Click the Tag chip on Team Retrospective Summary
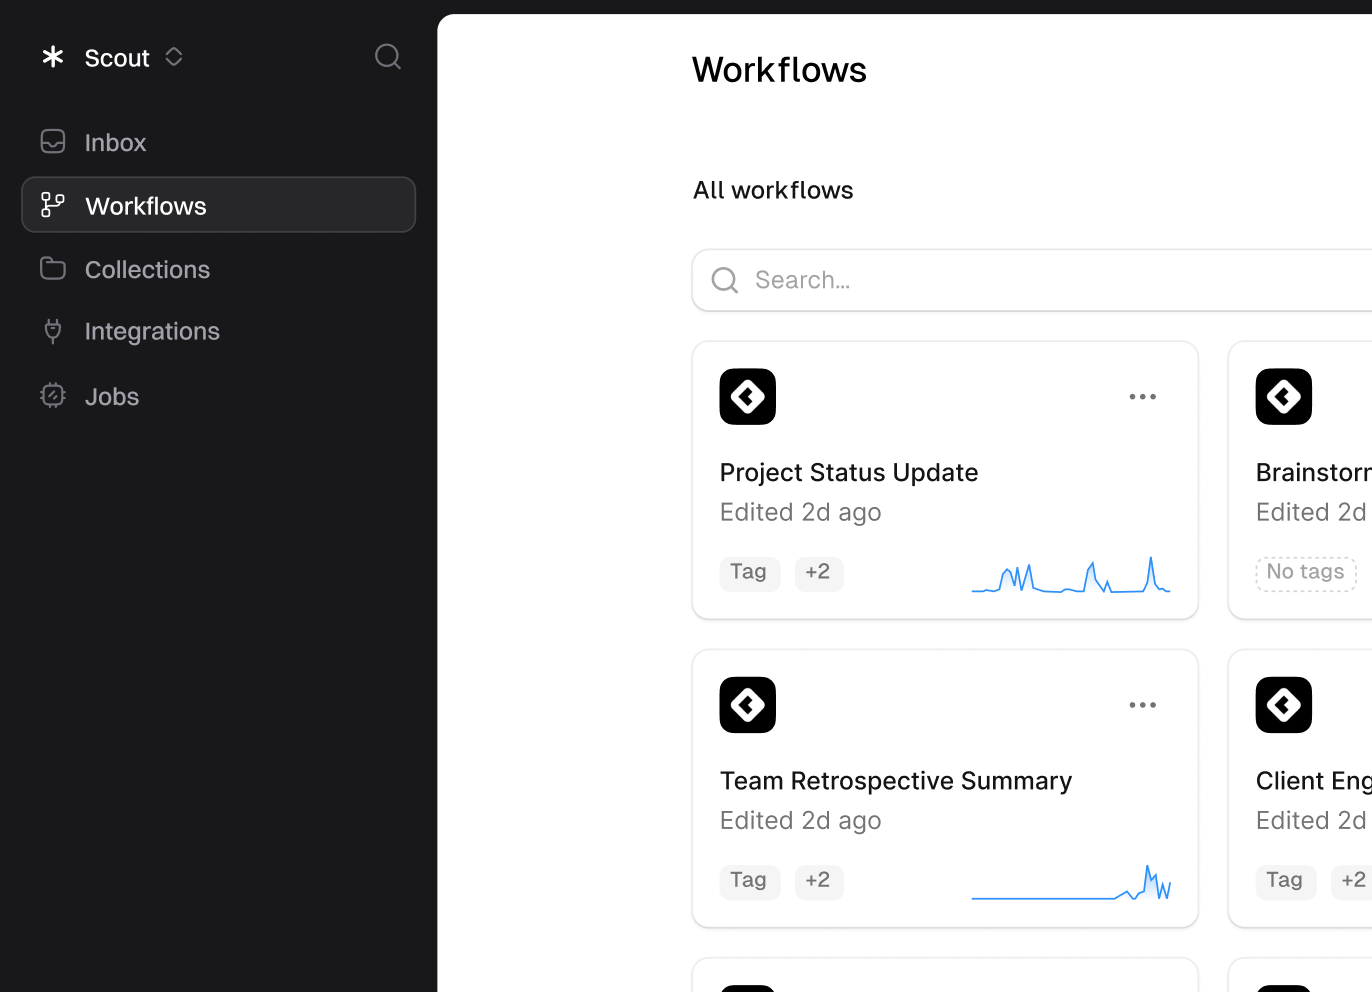This screenshot has height=992, width=1372. coord(749,881)
